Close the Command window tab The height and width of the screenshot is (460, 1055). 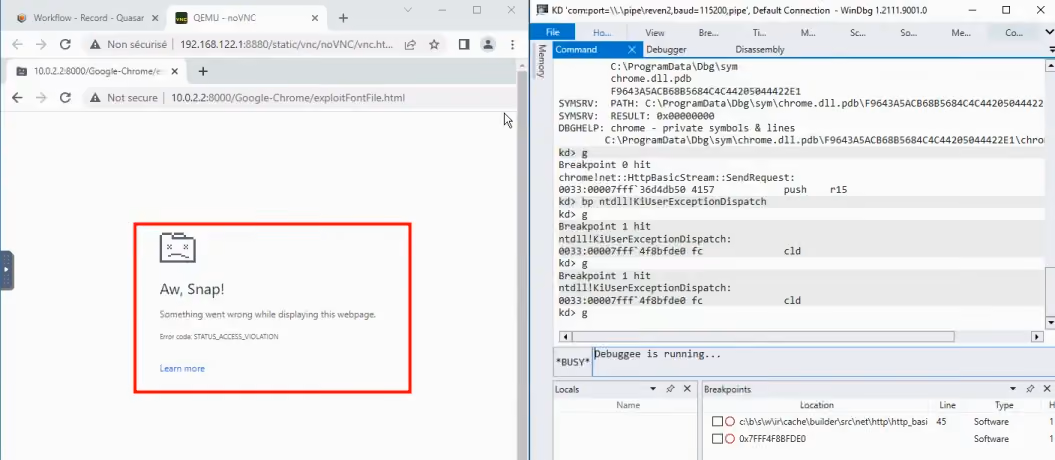(632, 49)
